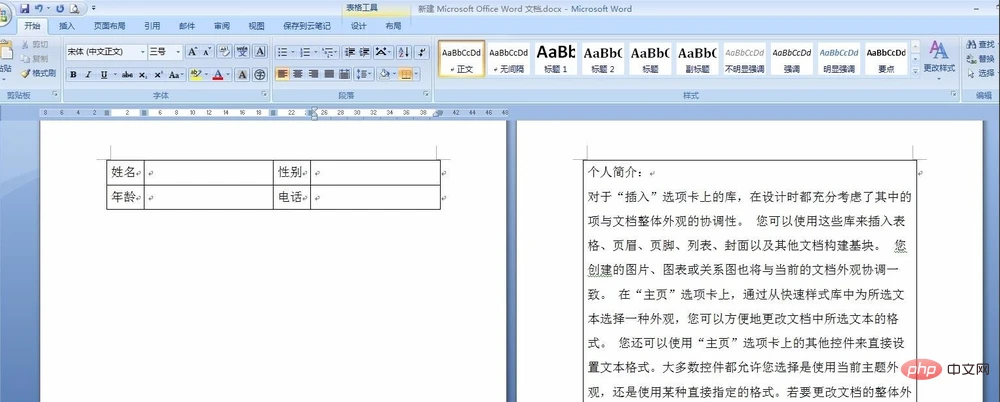This screenshot has height=402, width=1000.
Task: Shrink font size with the A-down icon
Action: 207,52
